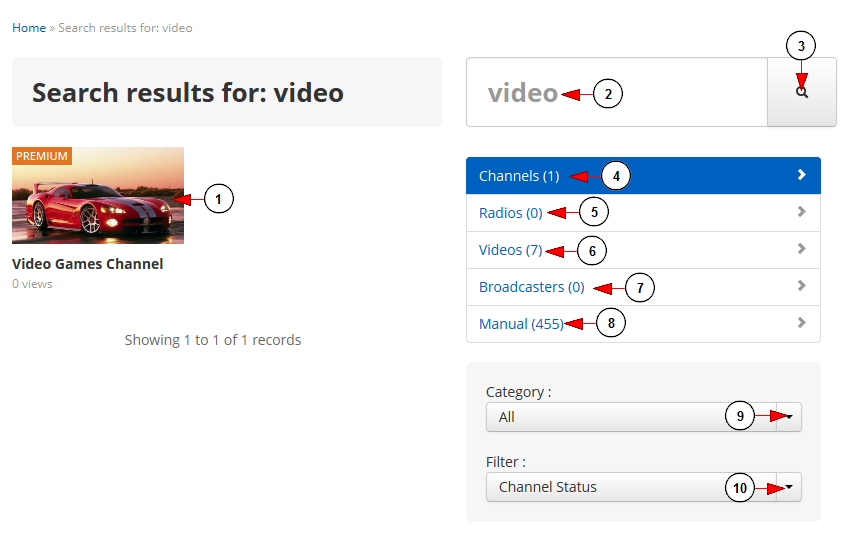Click the '0 views' text under channel
This screenshot has height=551, width=841.
pos(32,284)
